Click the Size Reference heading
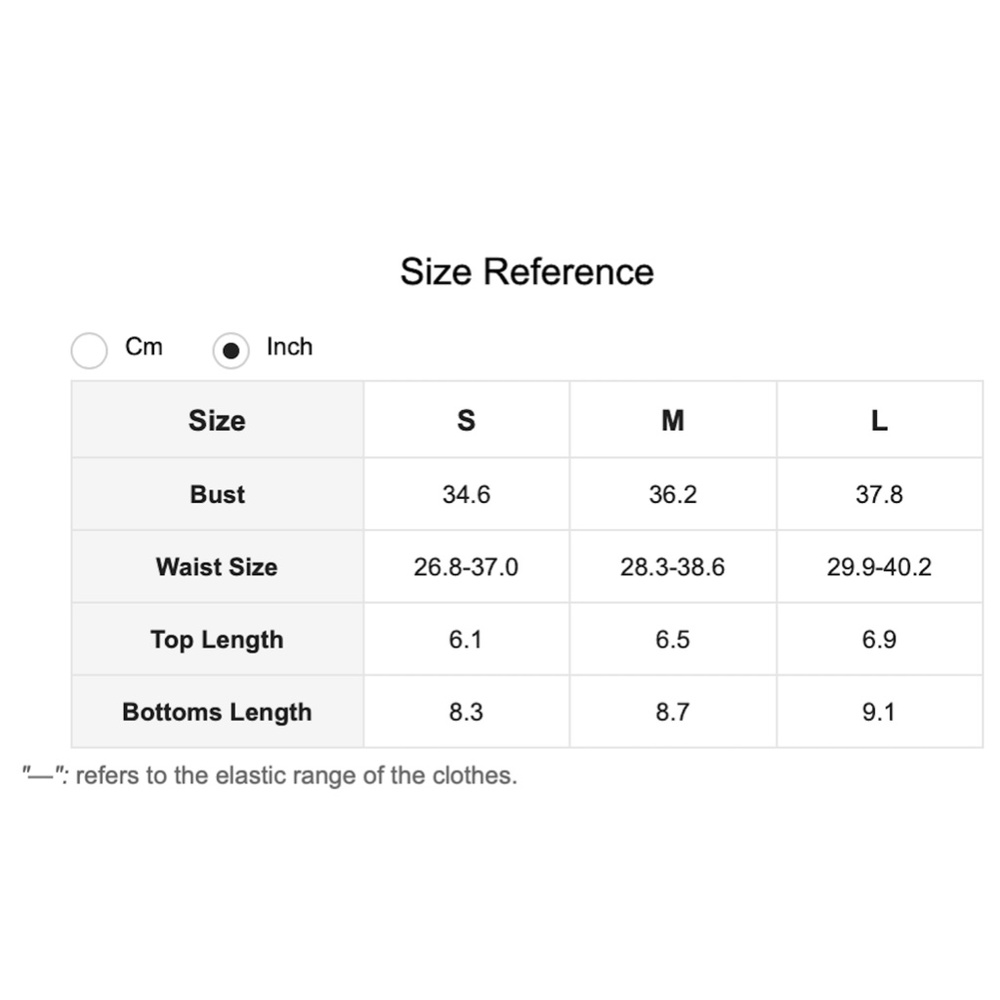Viewport: 1000px width, 1000px height. (x=527, y=272)
